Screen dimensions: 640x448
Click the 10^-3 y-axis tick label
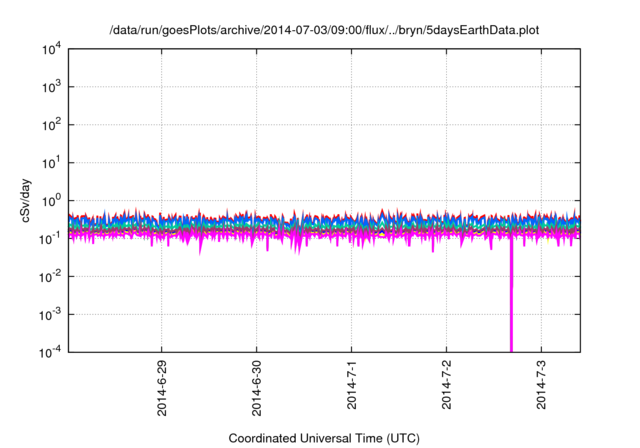tap(53, 314)
